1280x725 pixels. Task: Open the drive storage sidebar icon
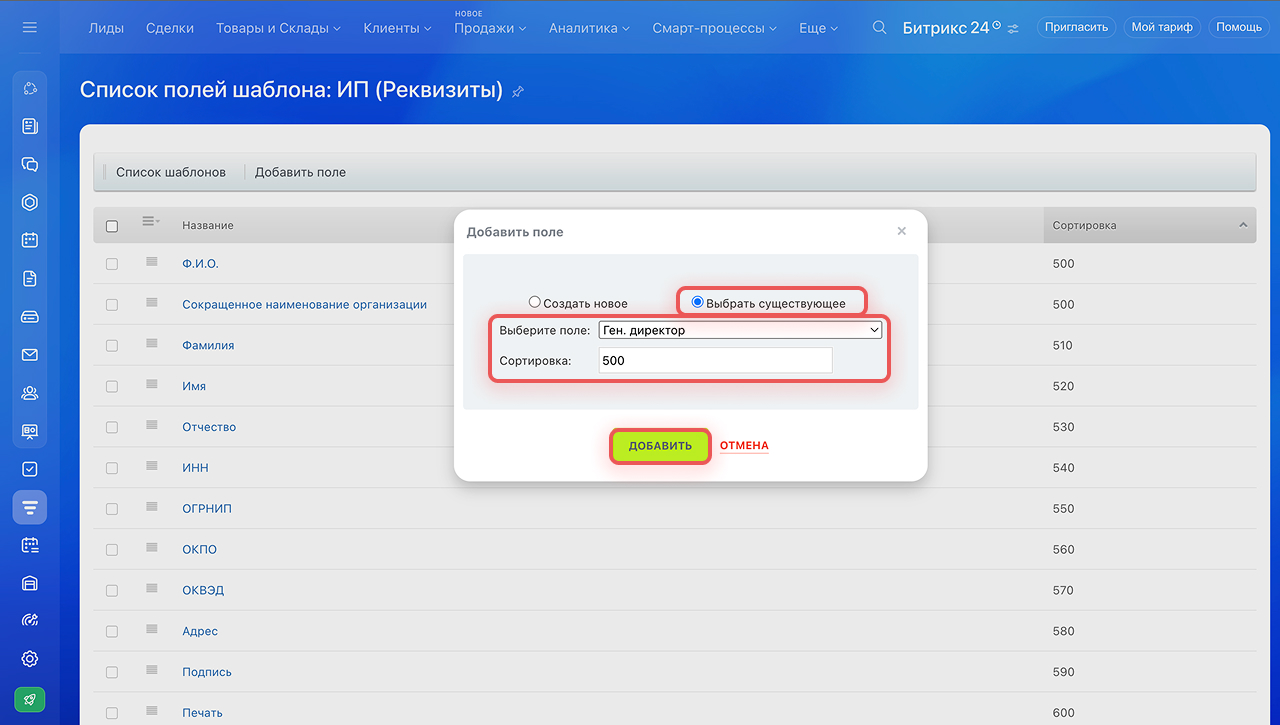tap(30, 317)
